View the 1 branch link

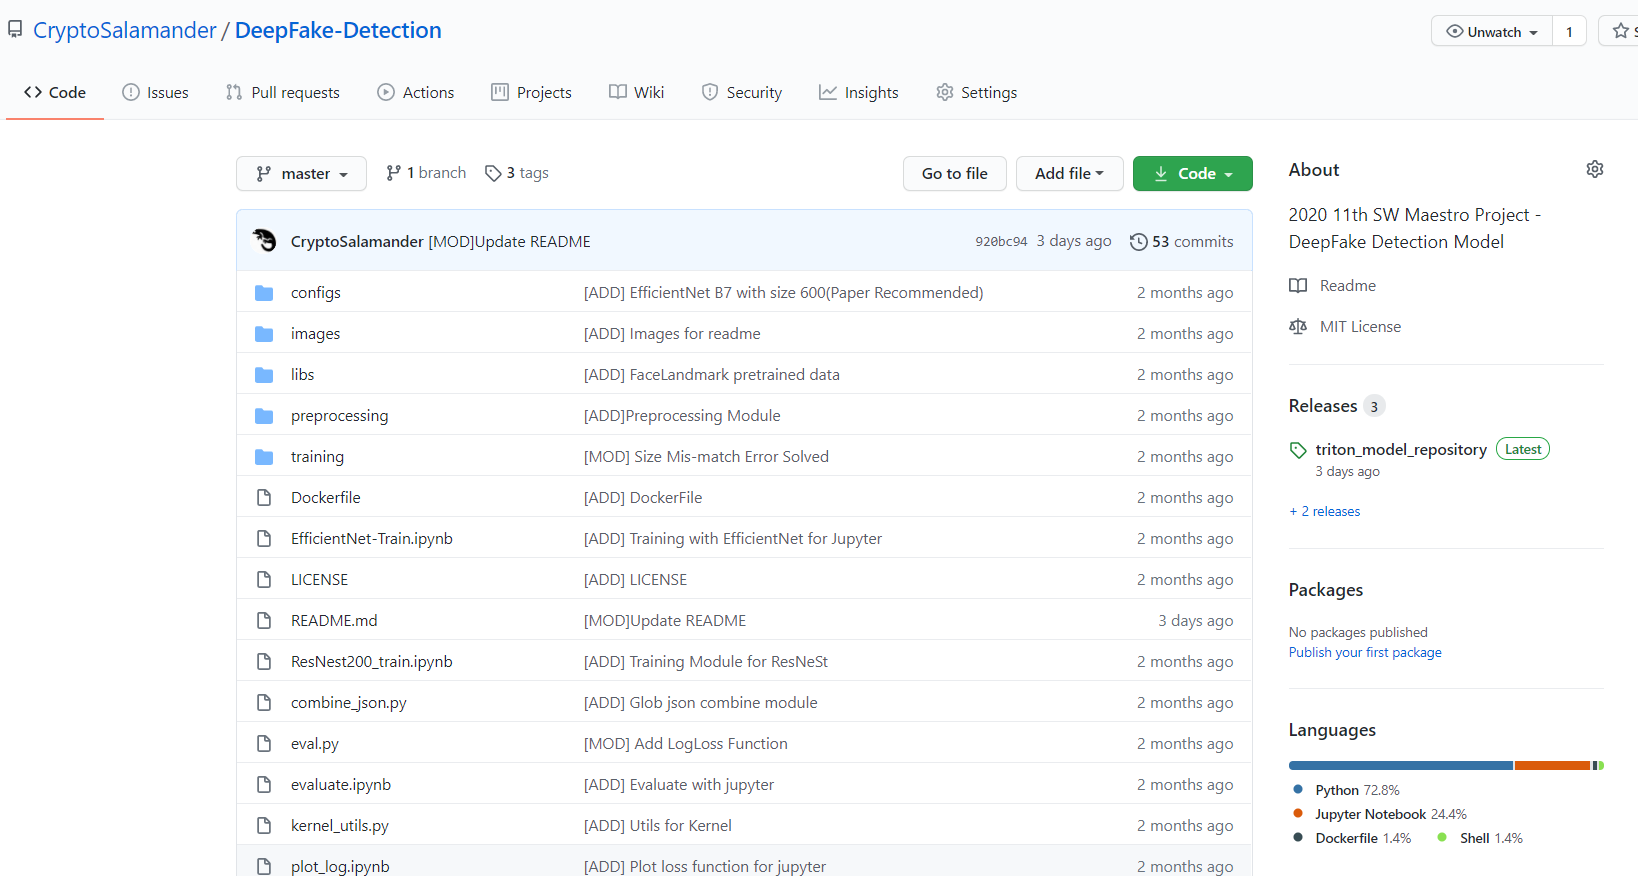[426, 173]
